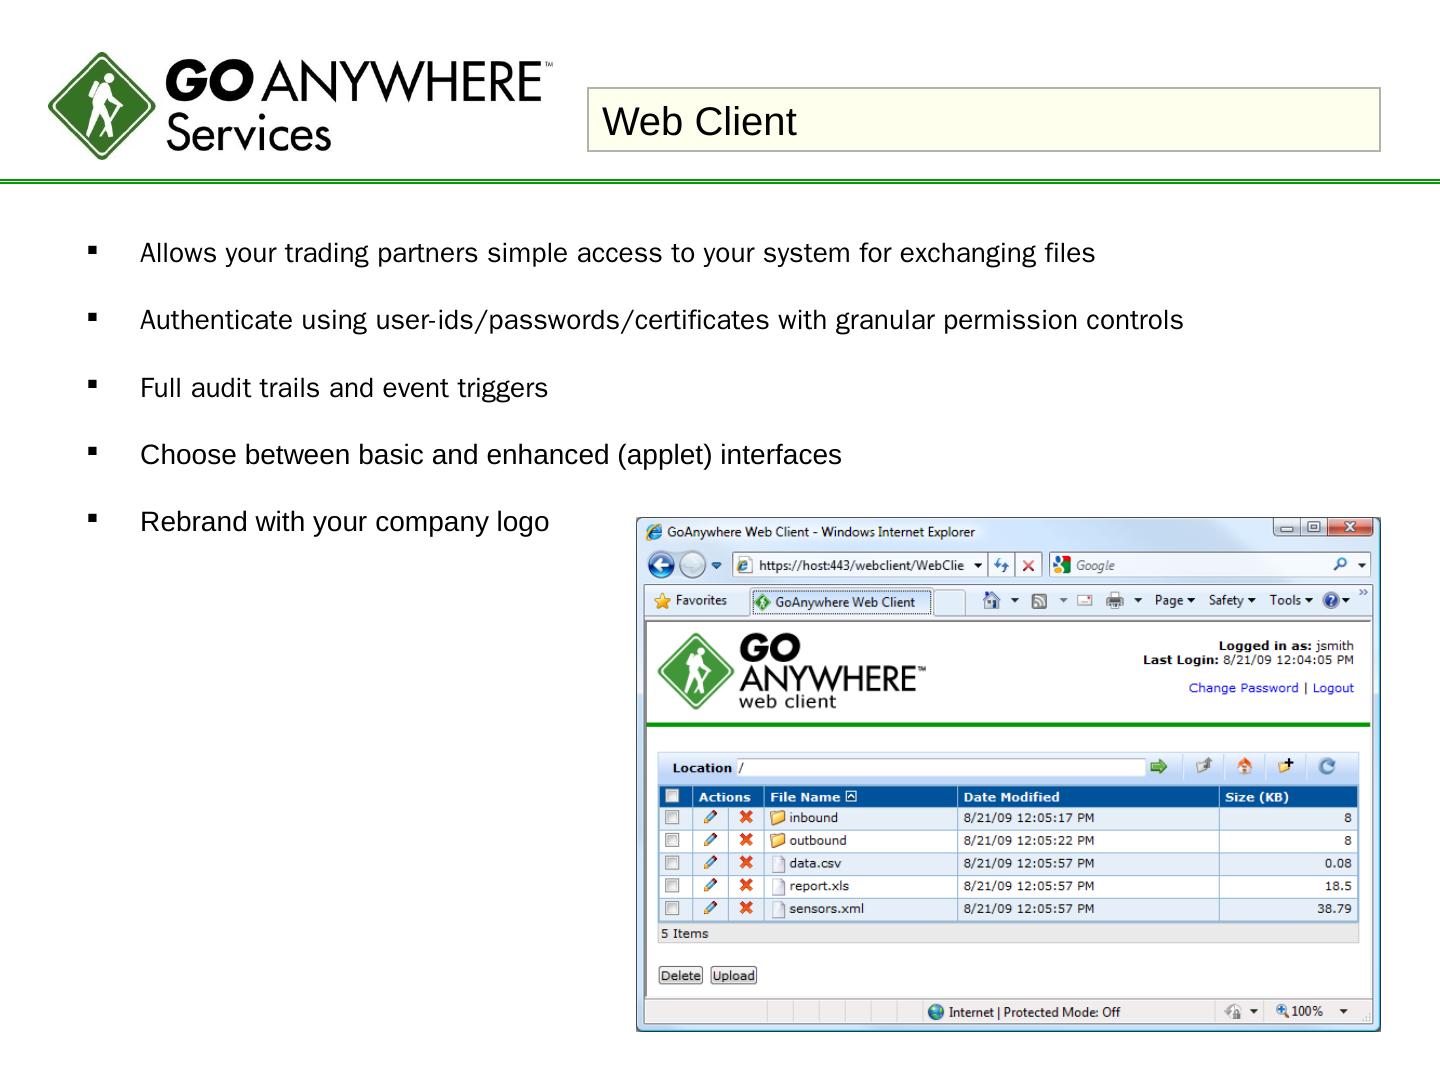Open the outbound folder
The width and height of the screenshot is (1440, 1080).
coord(817,841)
